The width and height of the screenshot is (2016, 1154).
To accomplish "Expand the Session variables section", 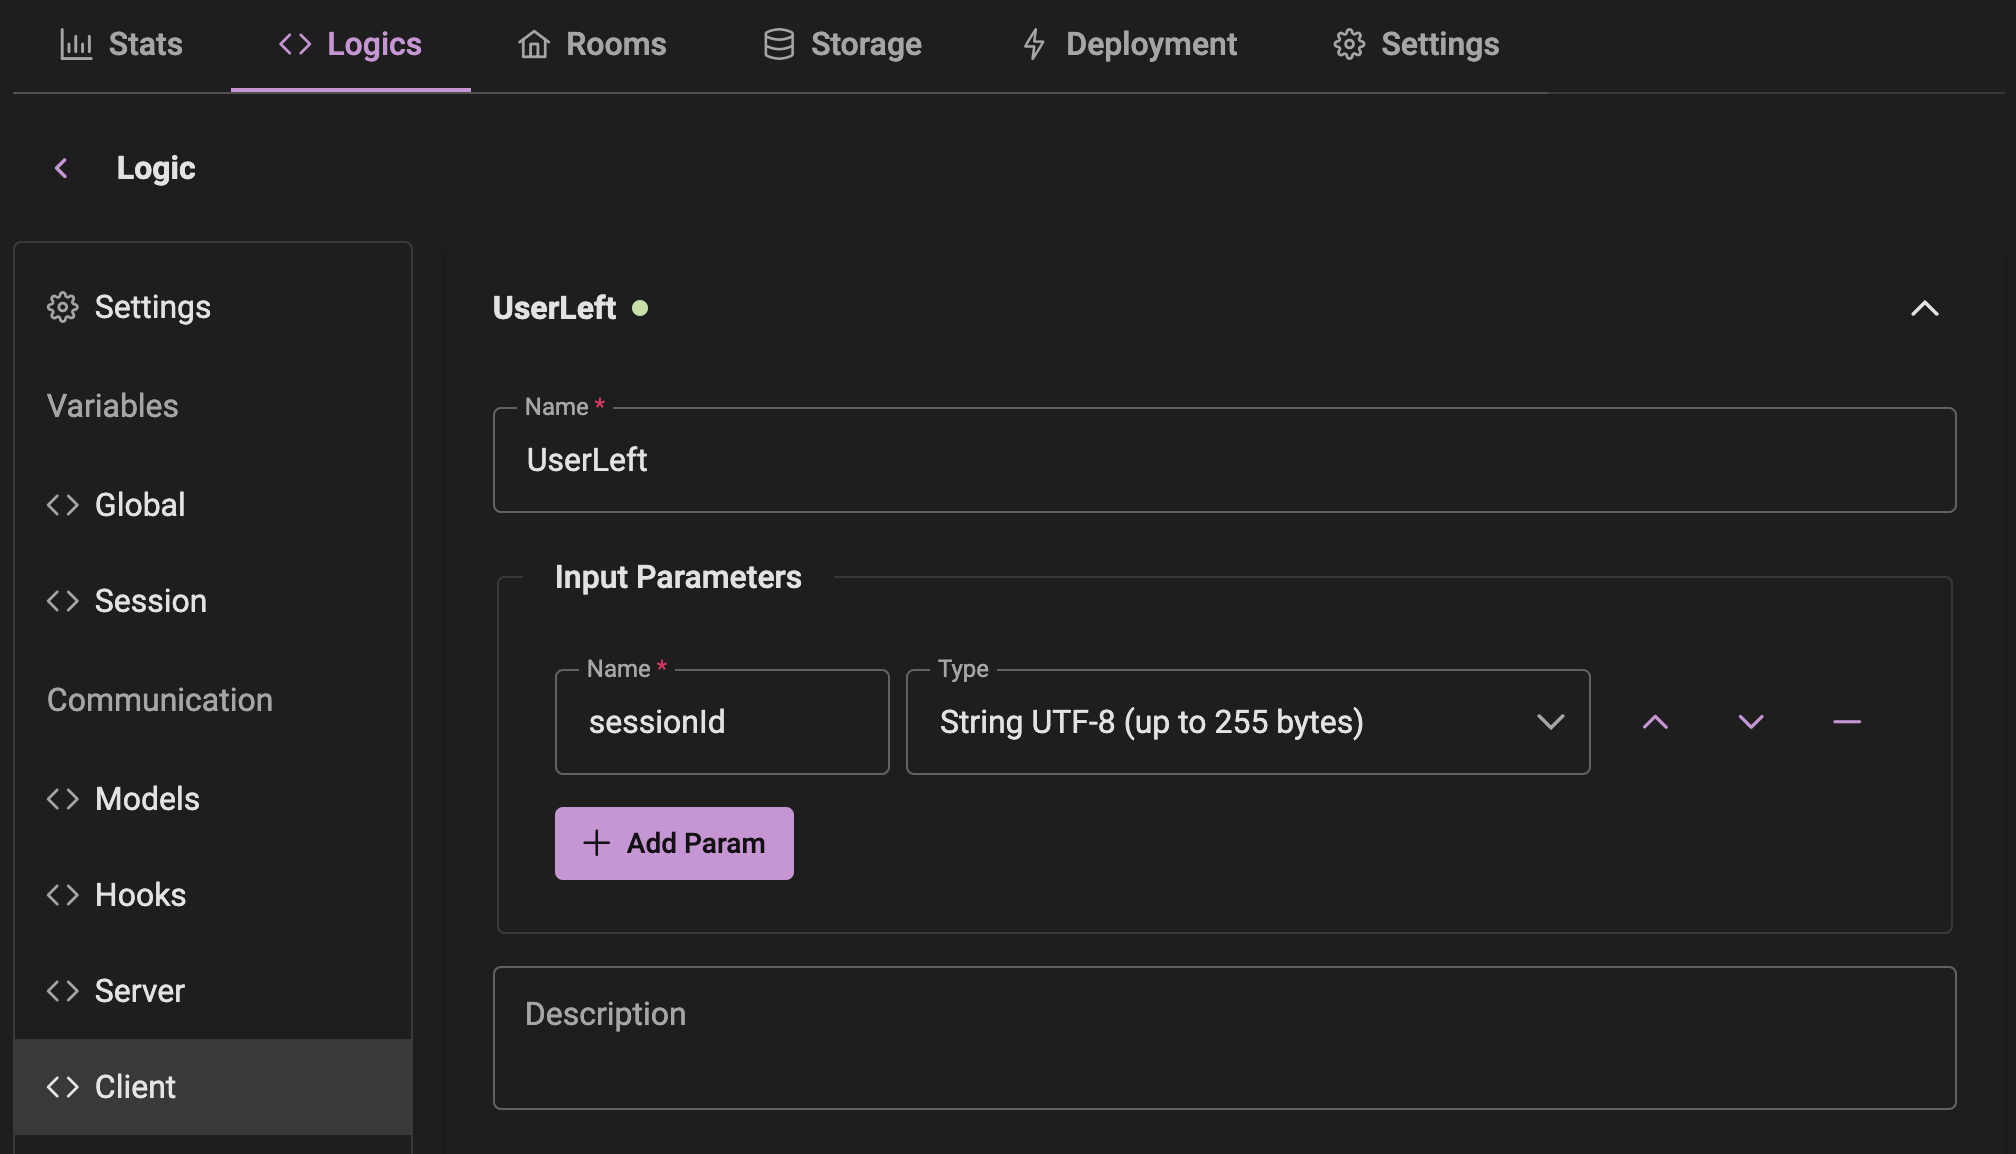I will click(x=150, y=601).
